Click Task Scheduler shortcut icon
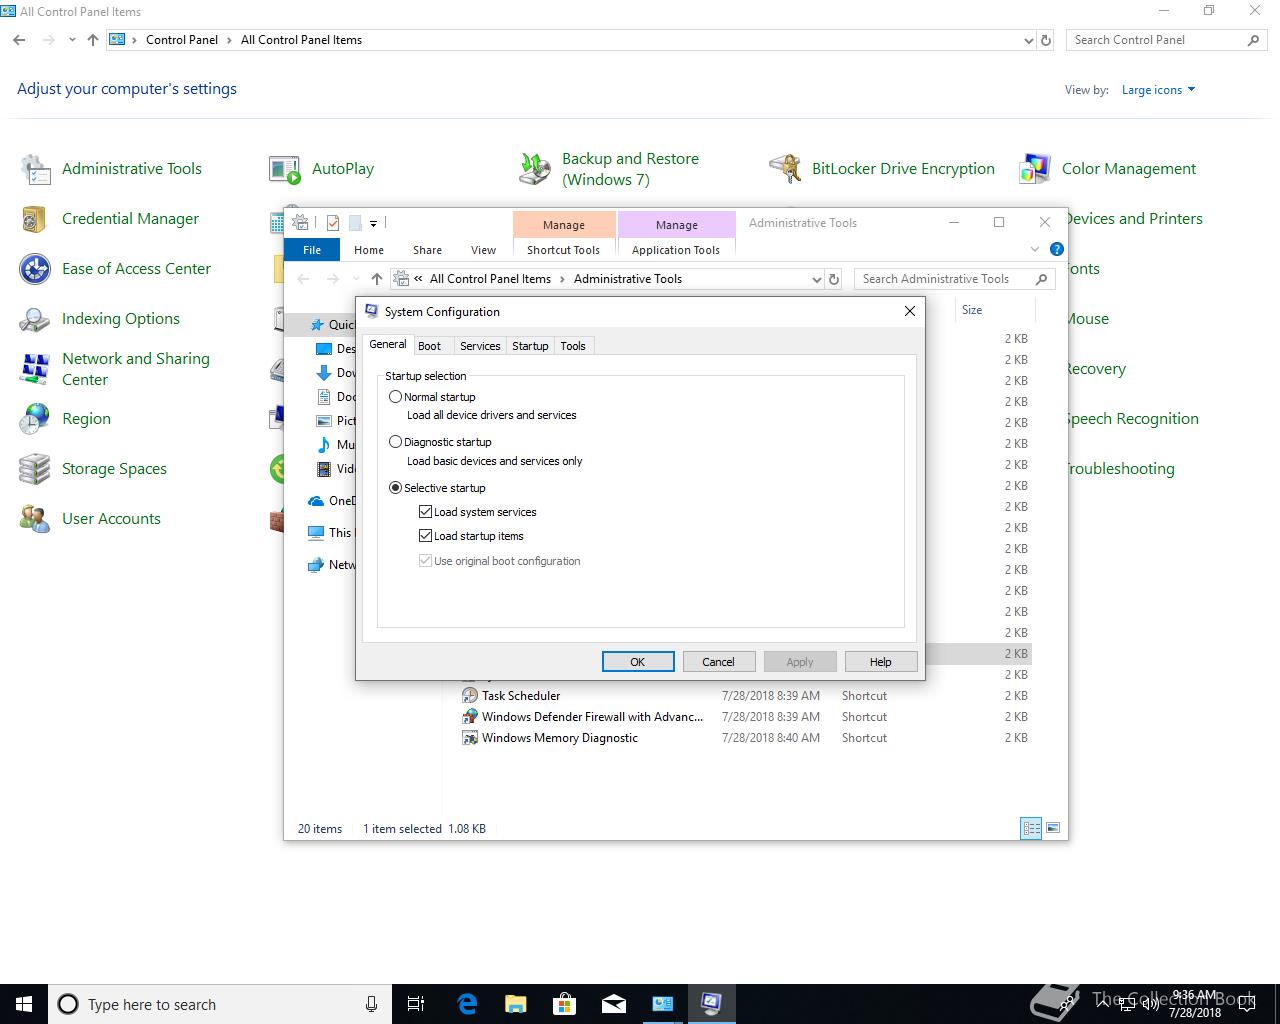Image resolution: width=1280 pixels, height=1024 pixels. coord(470,696)
